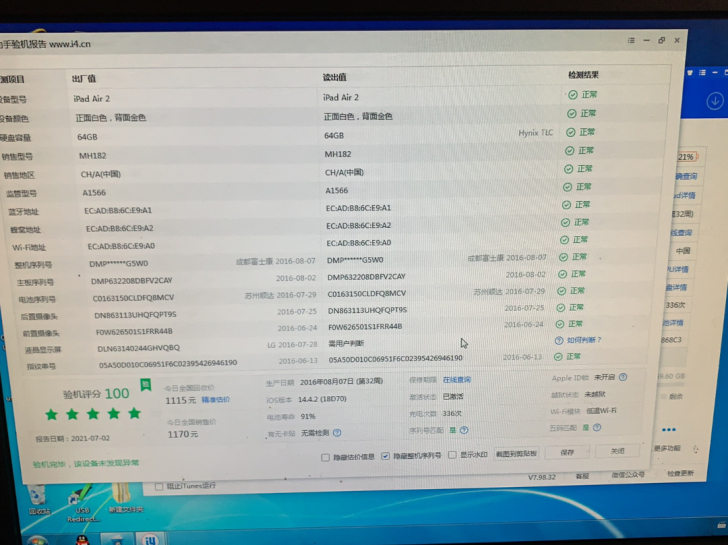The width and height of the screenshot is (728, 545).
Task: Click the 1115元 recycle price
Action: [x=180, y=400]
